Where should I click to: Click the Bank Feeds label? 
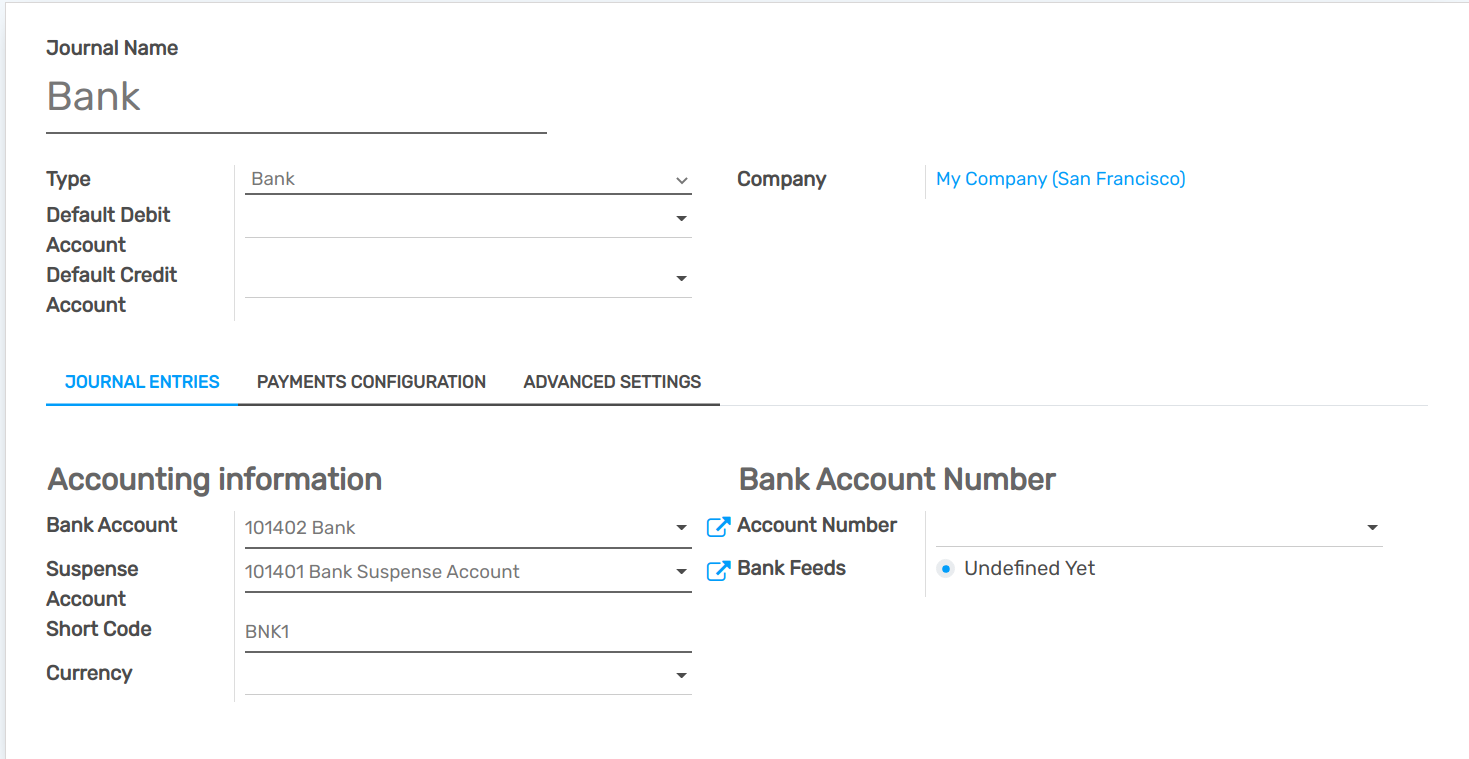790,568
